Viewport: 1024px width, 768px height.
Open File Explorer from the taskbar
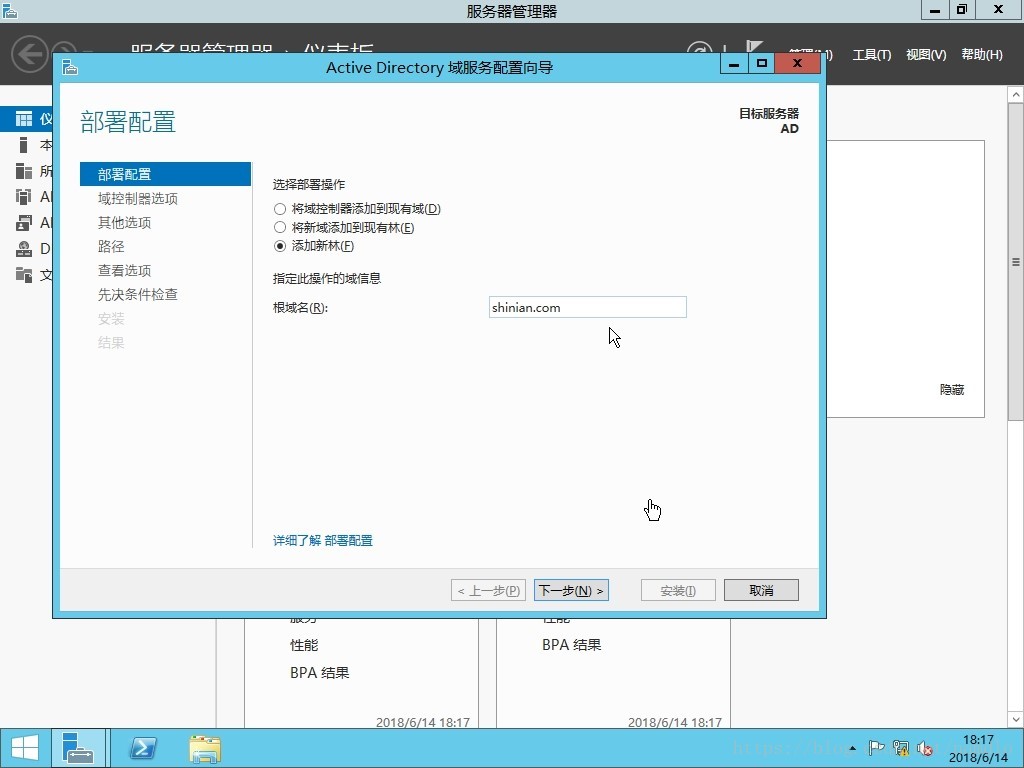click(205, 748)
